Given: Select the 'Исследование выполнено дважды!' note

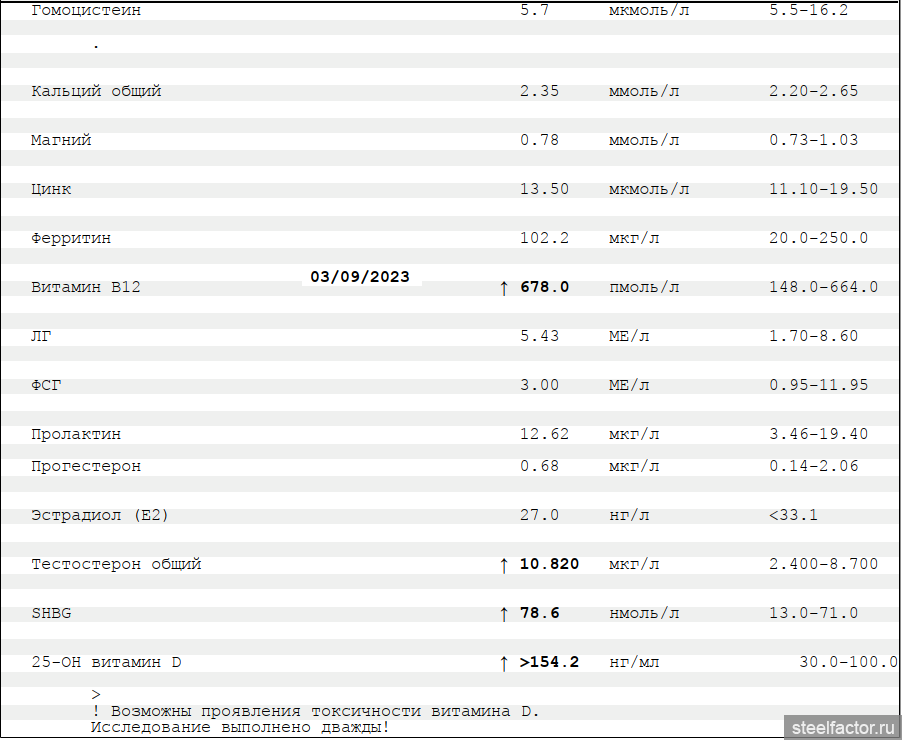Looking at the screenshot, I should point(240,727).
